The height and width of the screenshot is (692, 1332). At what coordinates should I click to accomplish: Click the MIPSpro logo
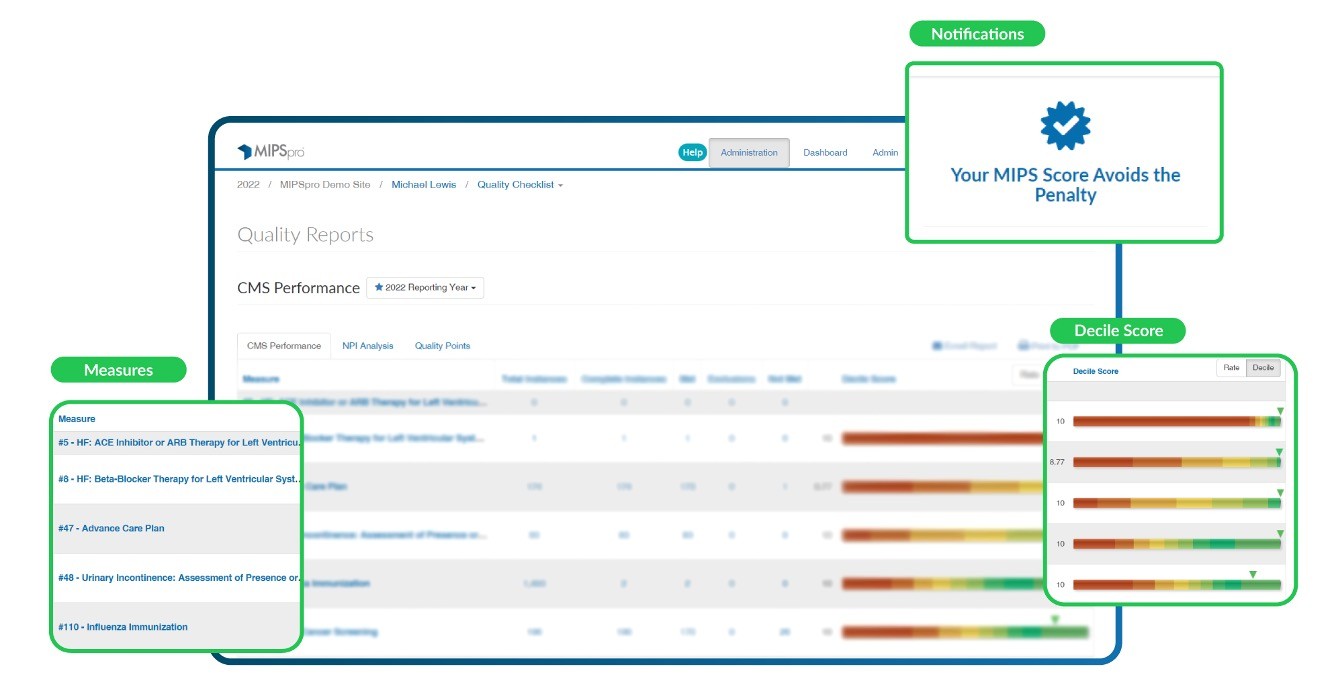[270, 152]
